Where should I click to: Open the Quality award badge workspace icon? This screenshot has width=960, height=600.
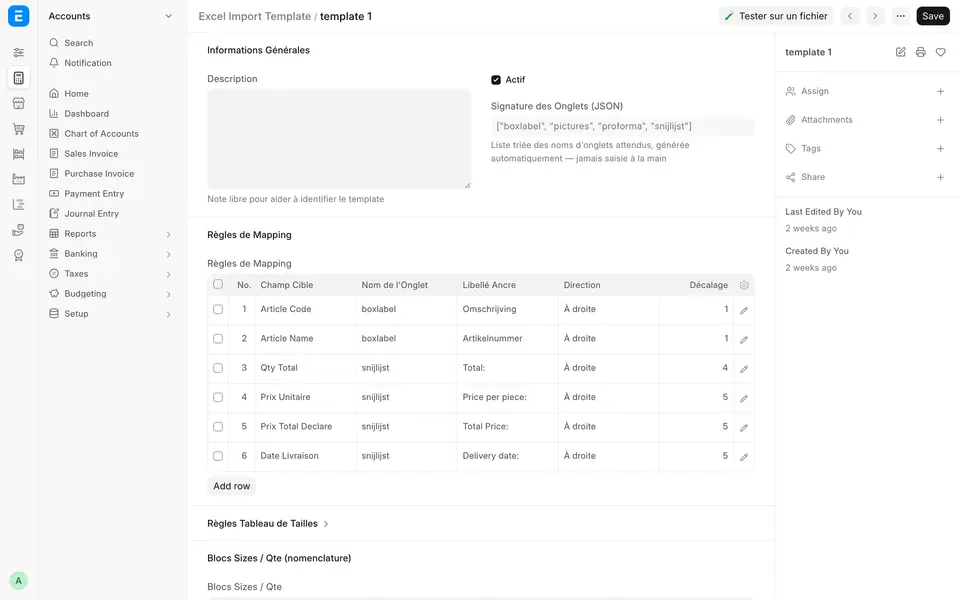(18, 255)
